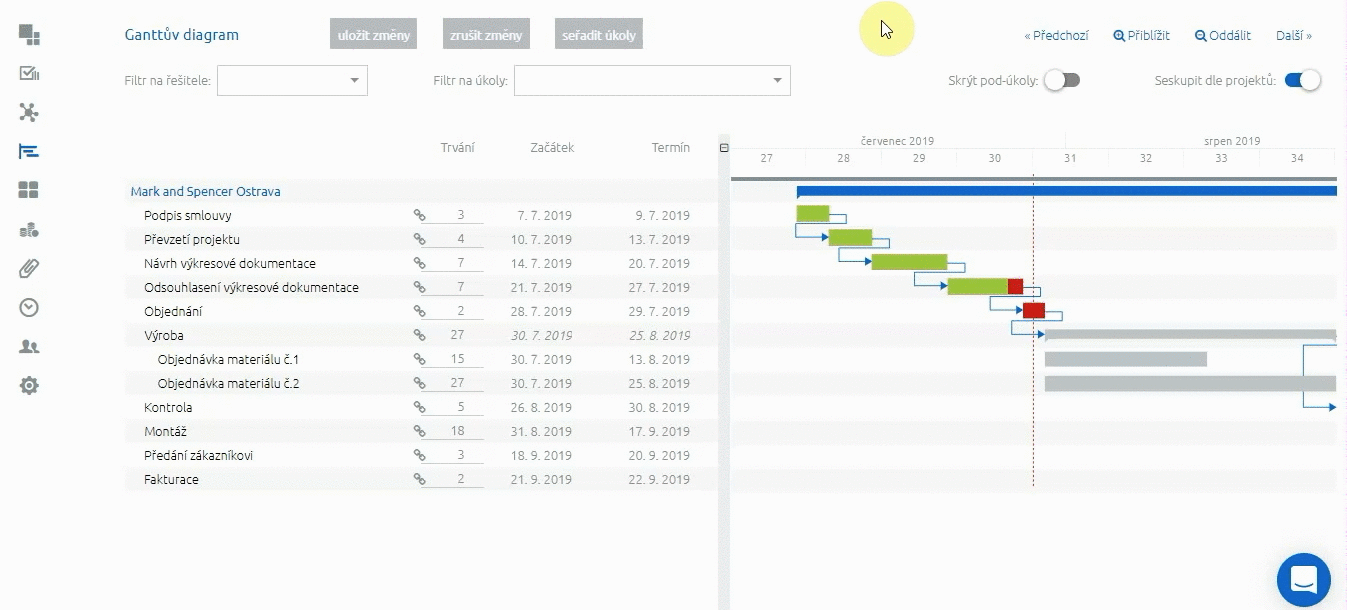Collapse the timeline with minus box
The width and height of the screenshot is (1347, 610).
click(x=724, y=148)
